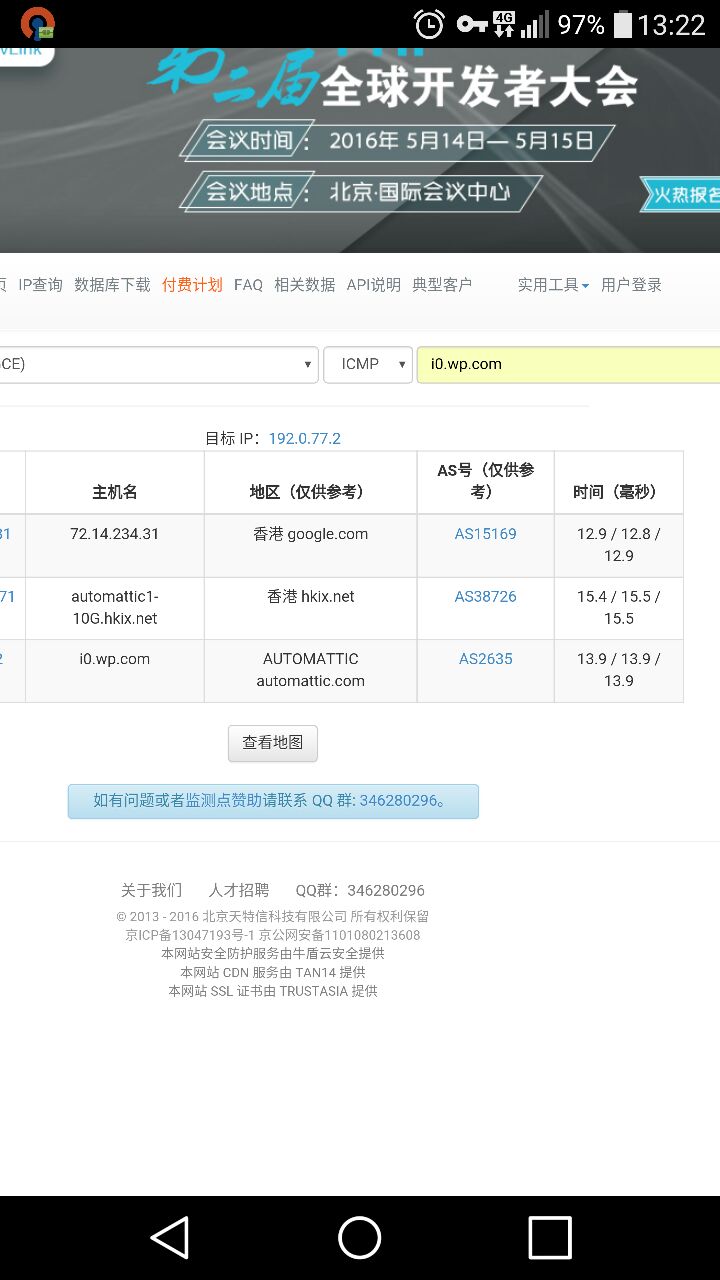Open the 关于我们 footer link
The width and height of the screenshot is (720, 1280).
click(x=152, y=890)
